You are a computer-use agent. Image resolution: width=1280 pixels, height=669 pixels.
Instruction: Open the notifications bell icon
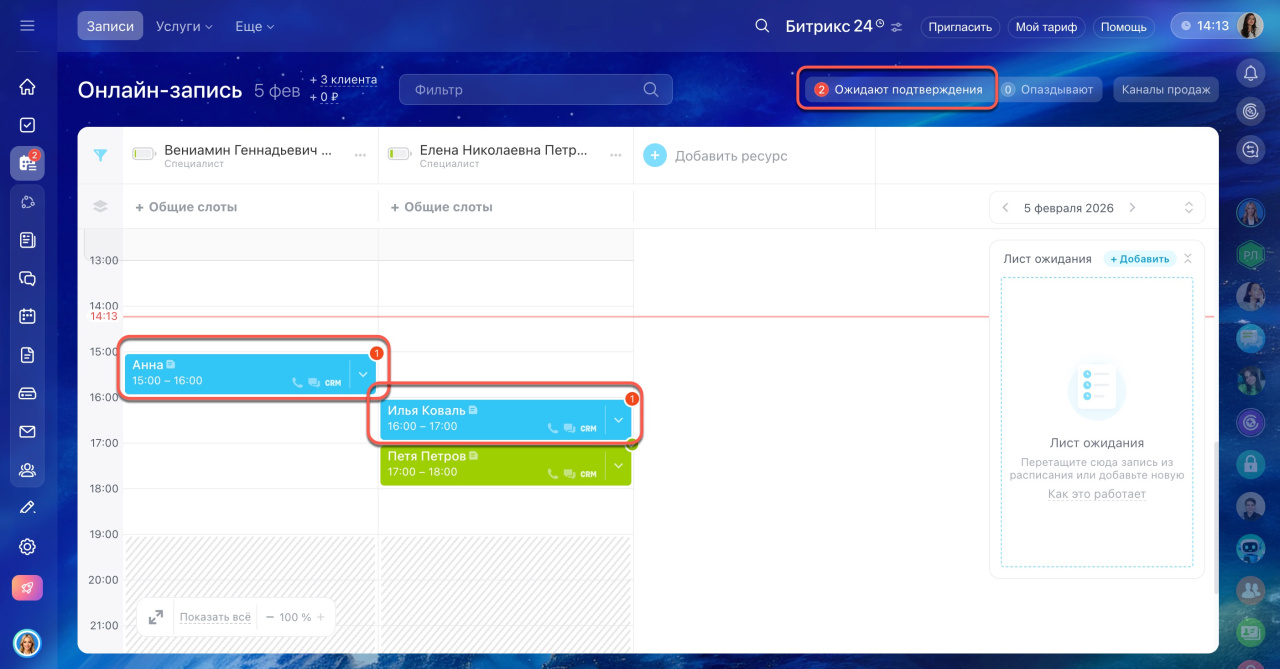click(x=1250, y=72)
